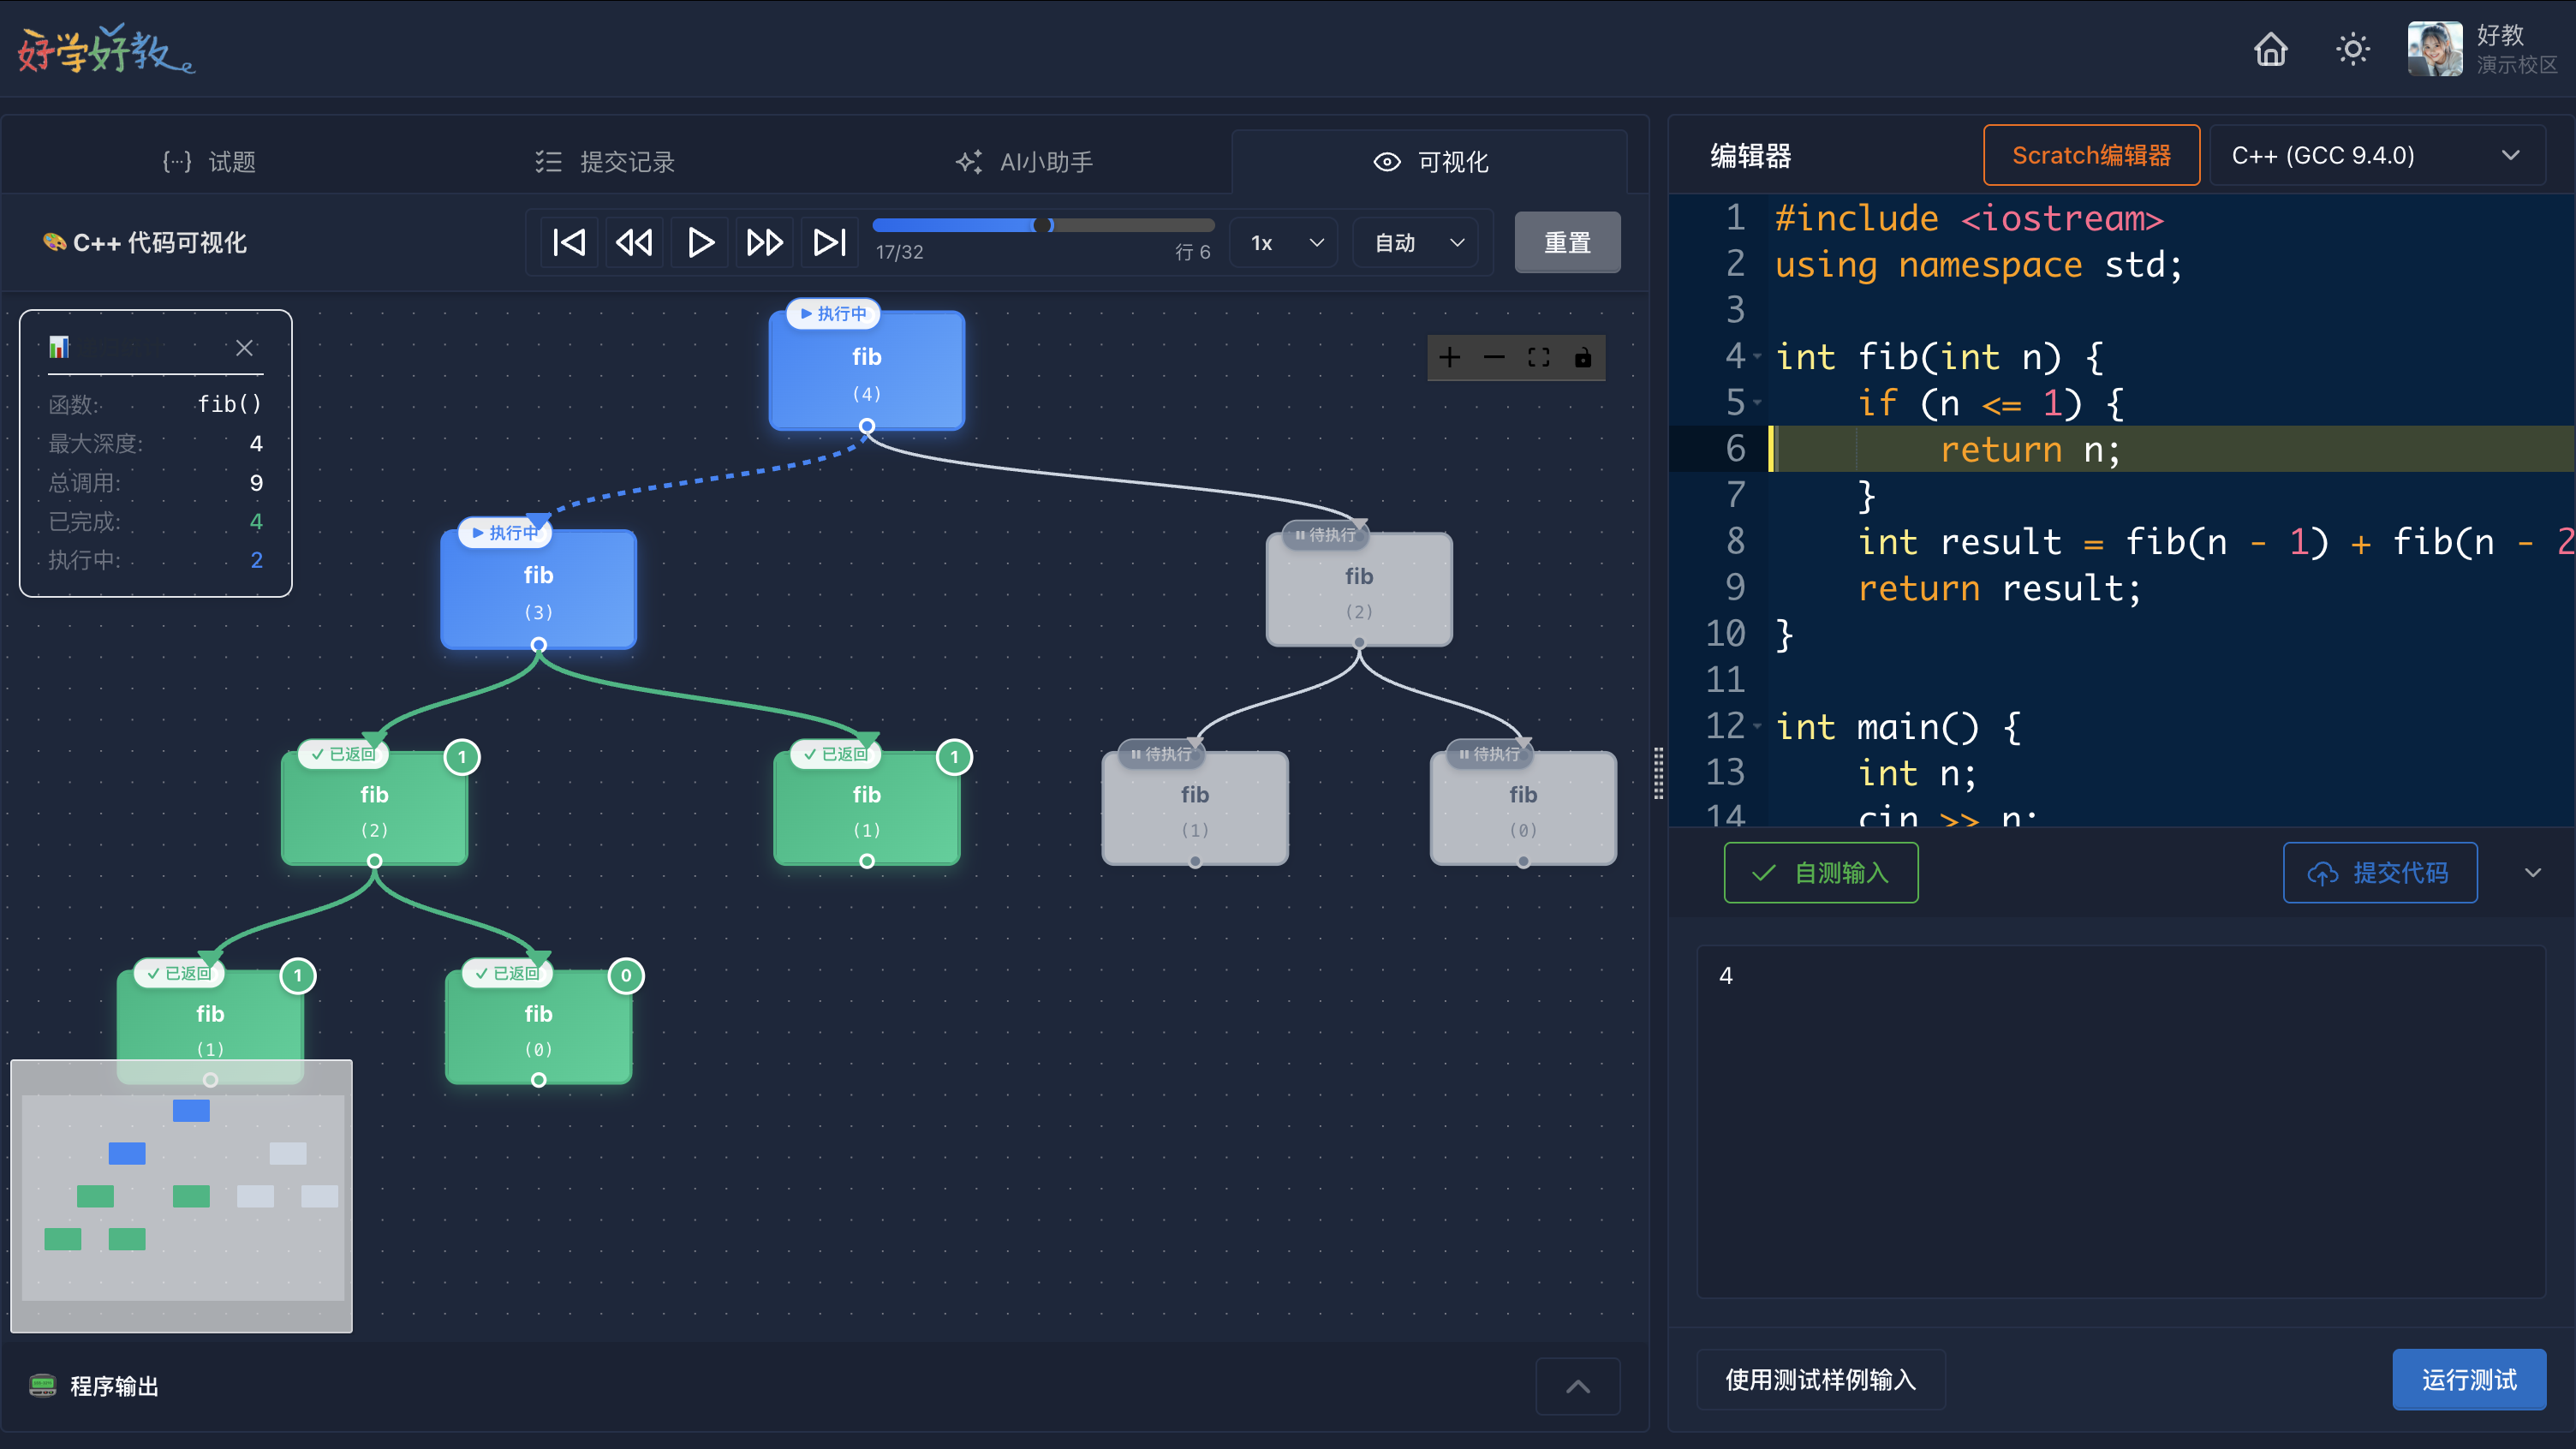Click the home icon in header
This screenshot has height=1449, width=2576.
tap(2271, 49)
